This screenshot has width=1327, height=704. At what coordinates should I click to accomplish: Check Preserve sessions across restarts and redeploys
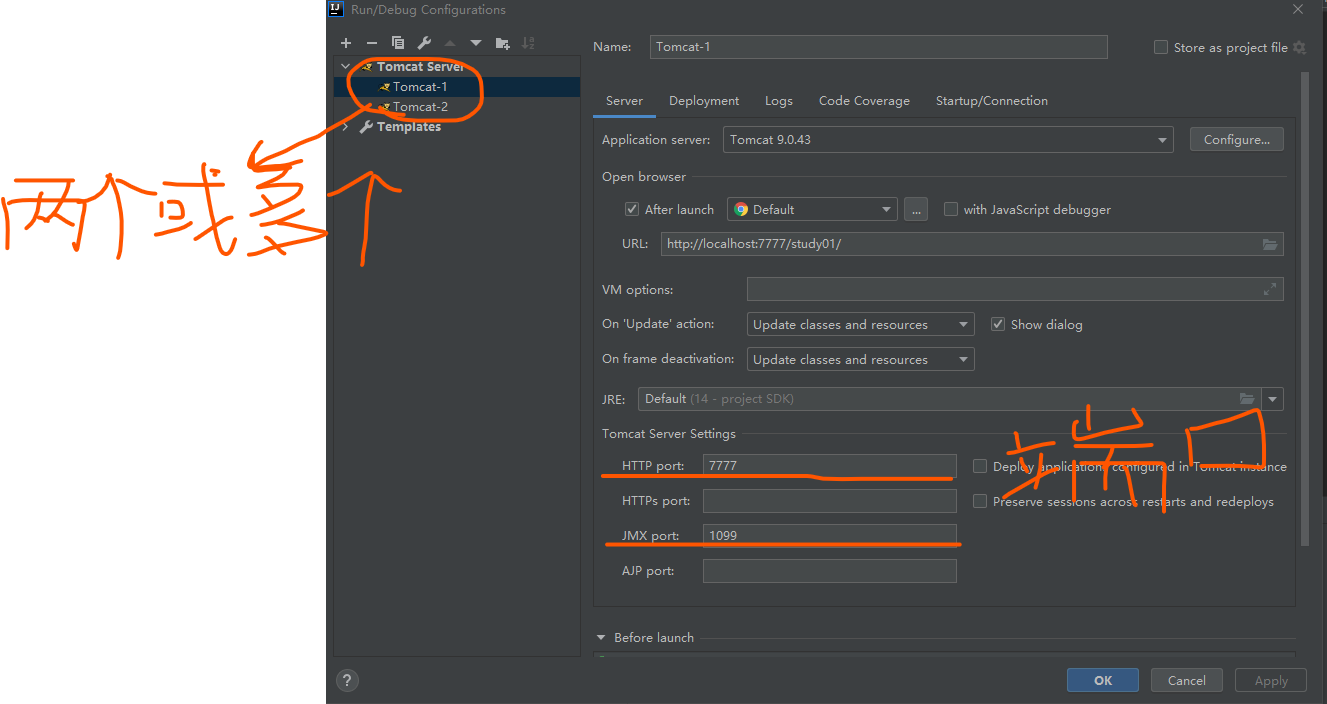click(980, 501)
